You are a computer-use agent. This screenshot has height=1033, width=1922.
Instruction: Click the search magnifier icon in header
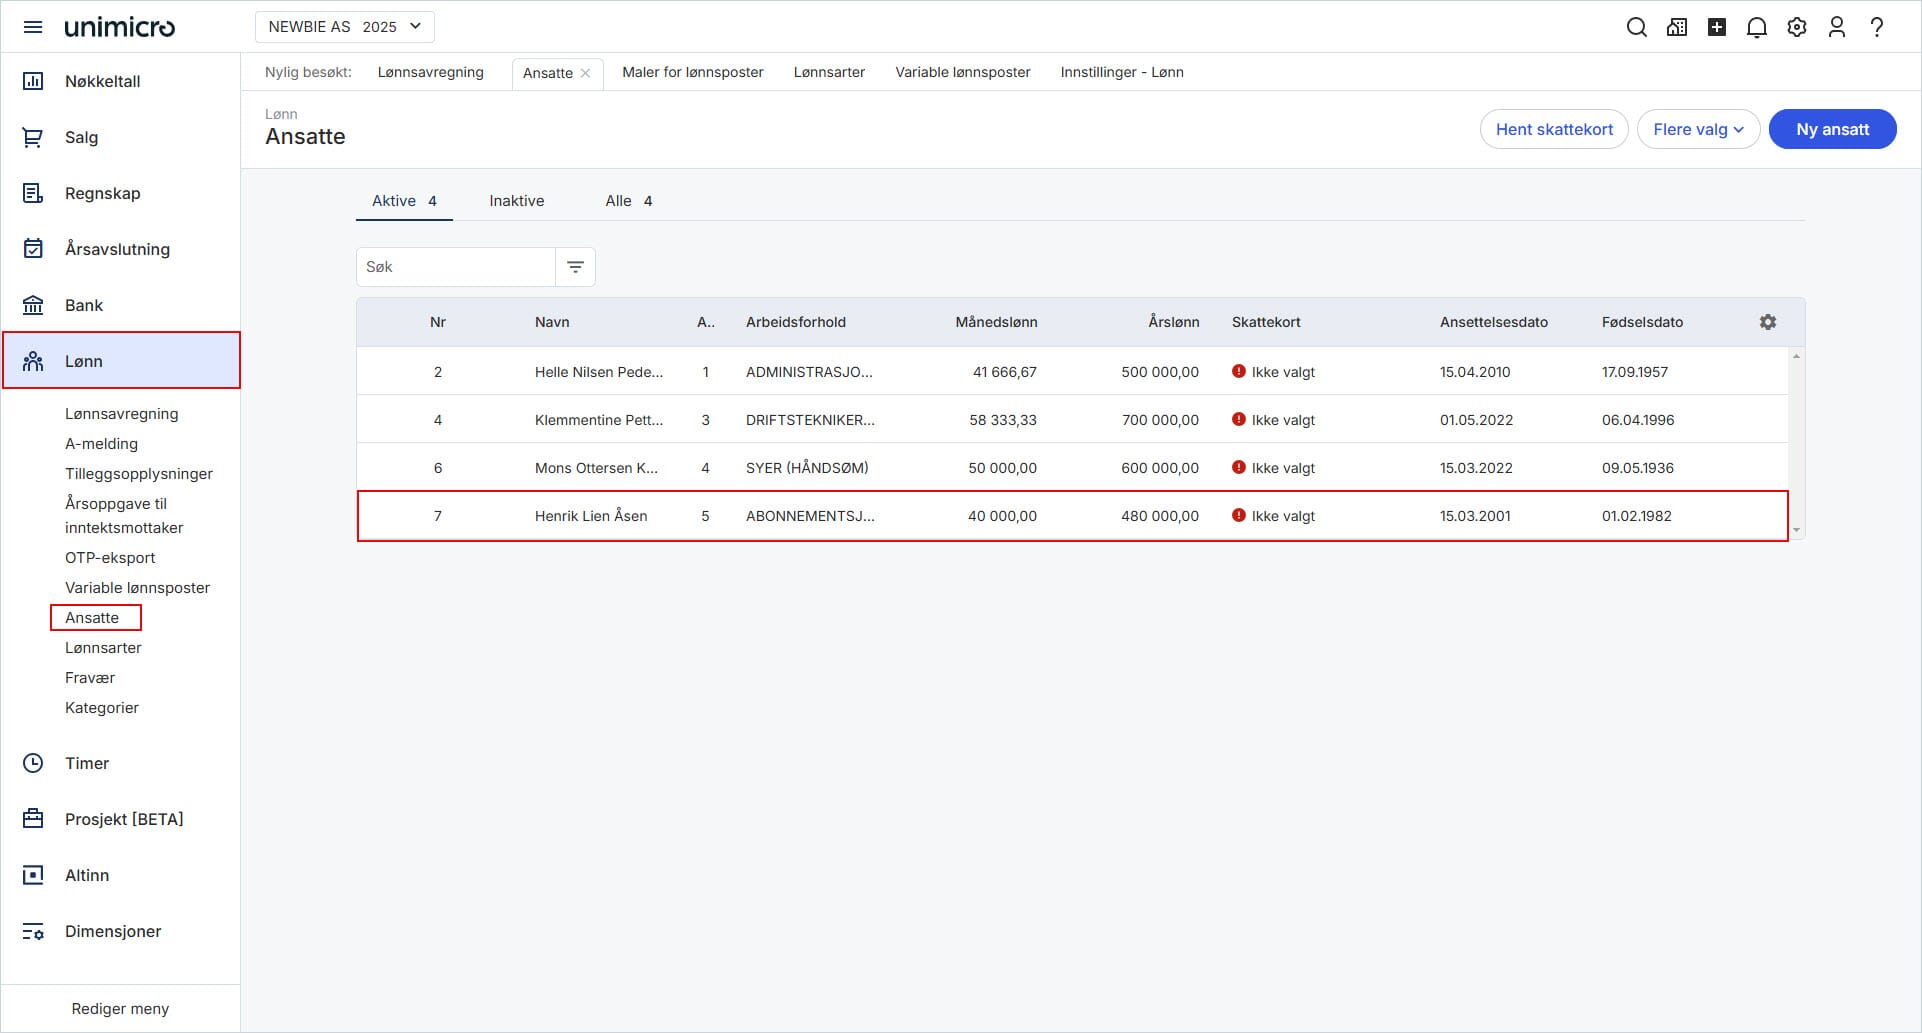[x=1636, y=27]
